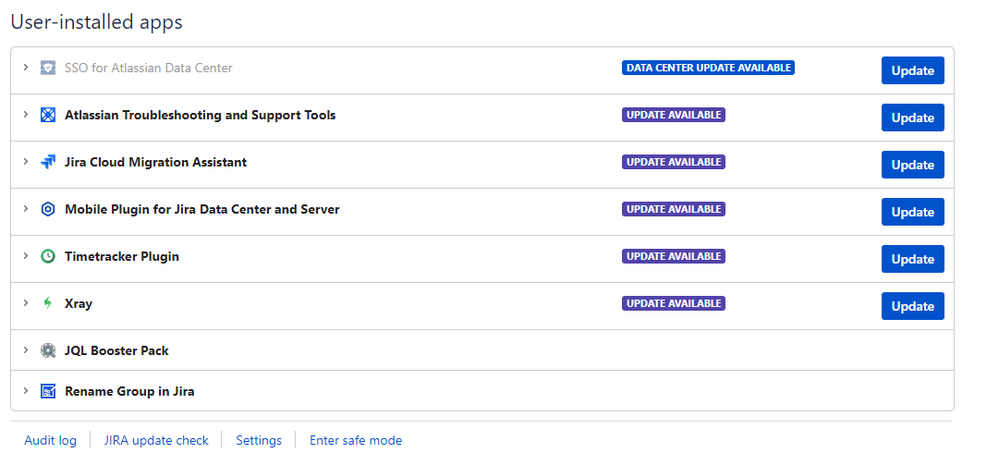
Task: Update the Xray app
Action: (912, 307)
